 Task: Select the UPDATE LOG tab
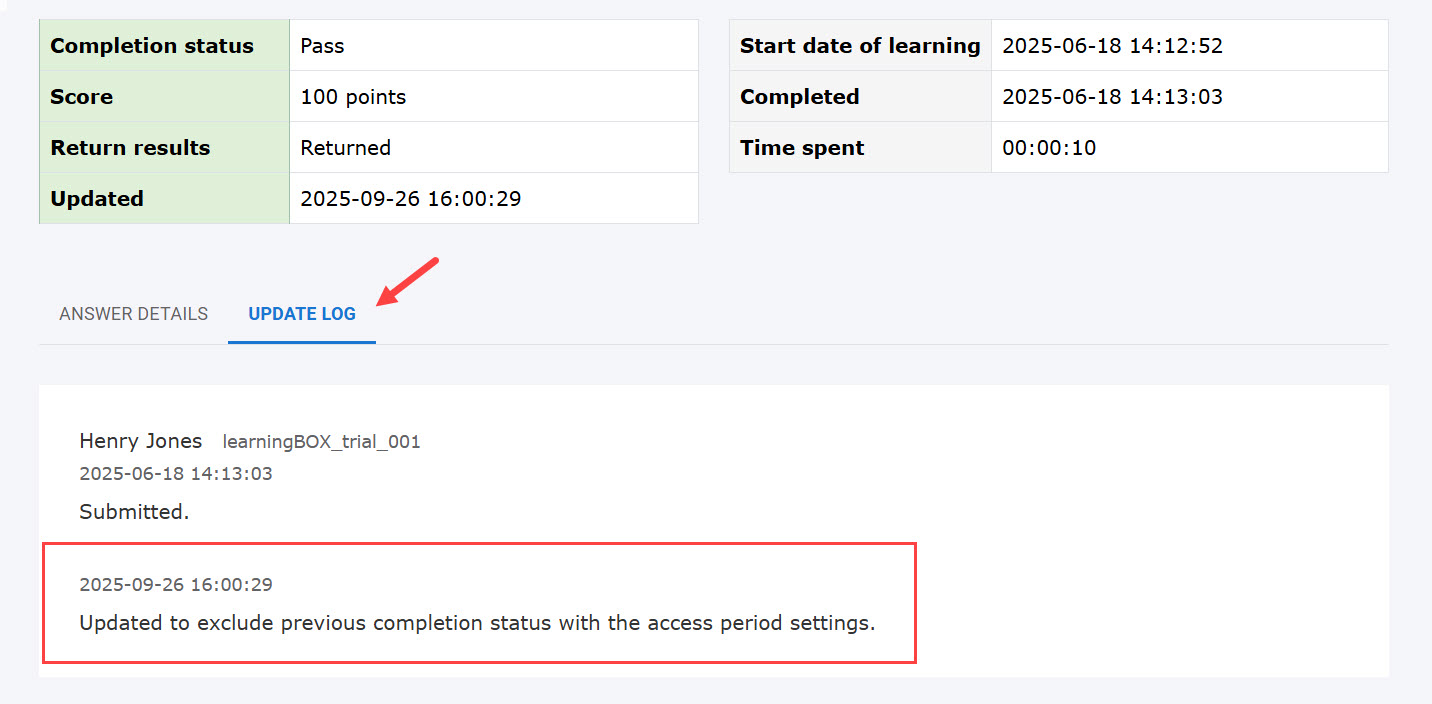click(x=301, y=314)
